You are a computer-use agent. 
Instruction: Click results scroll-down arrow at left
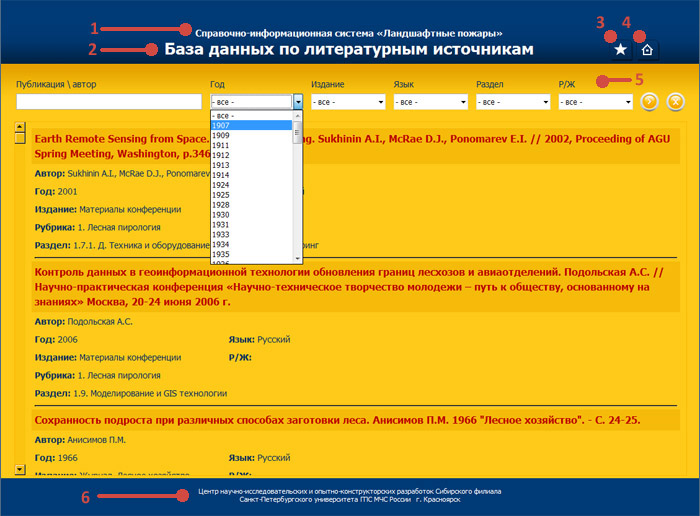(20, 469)
